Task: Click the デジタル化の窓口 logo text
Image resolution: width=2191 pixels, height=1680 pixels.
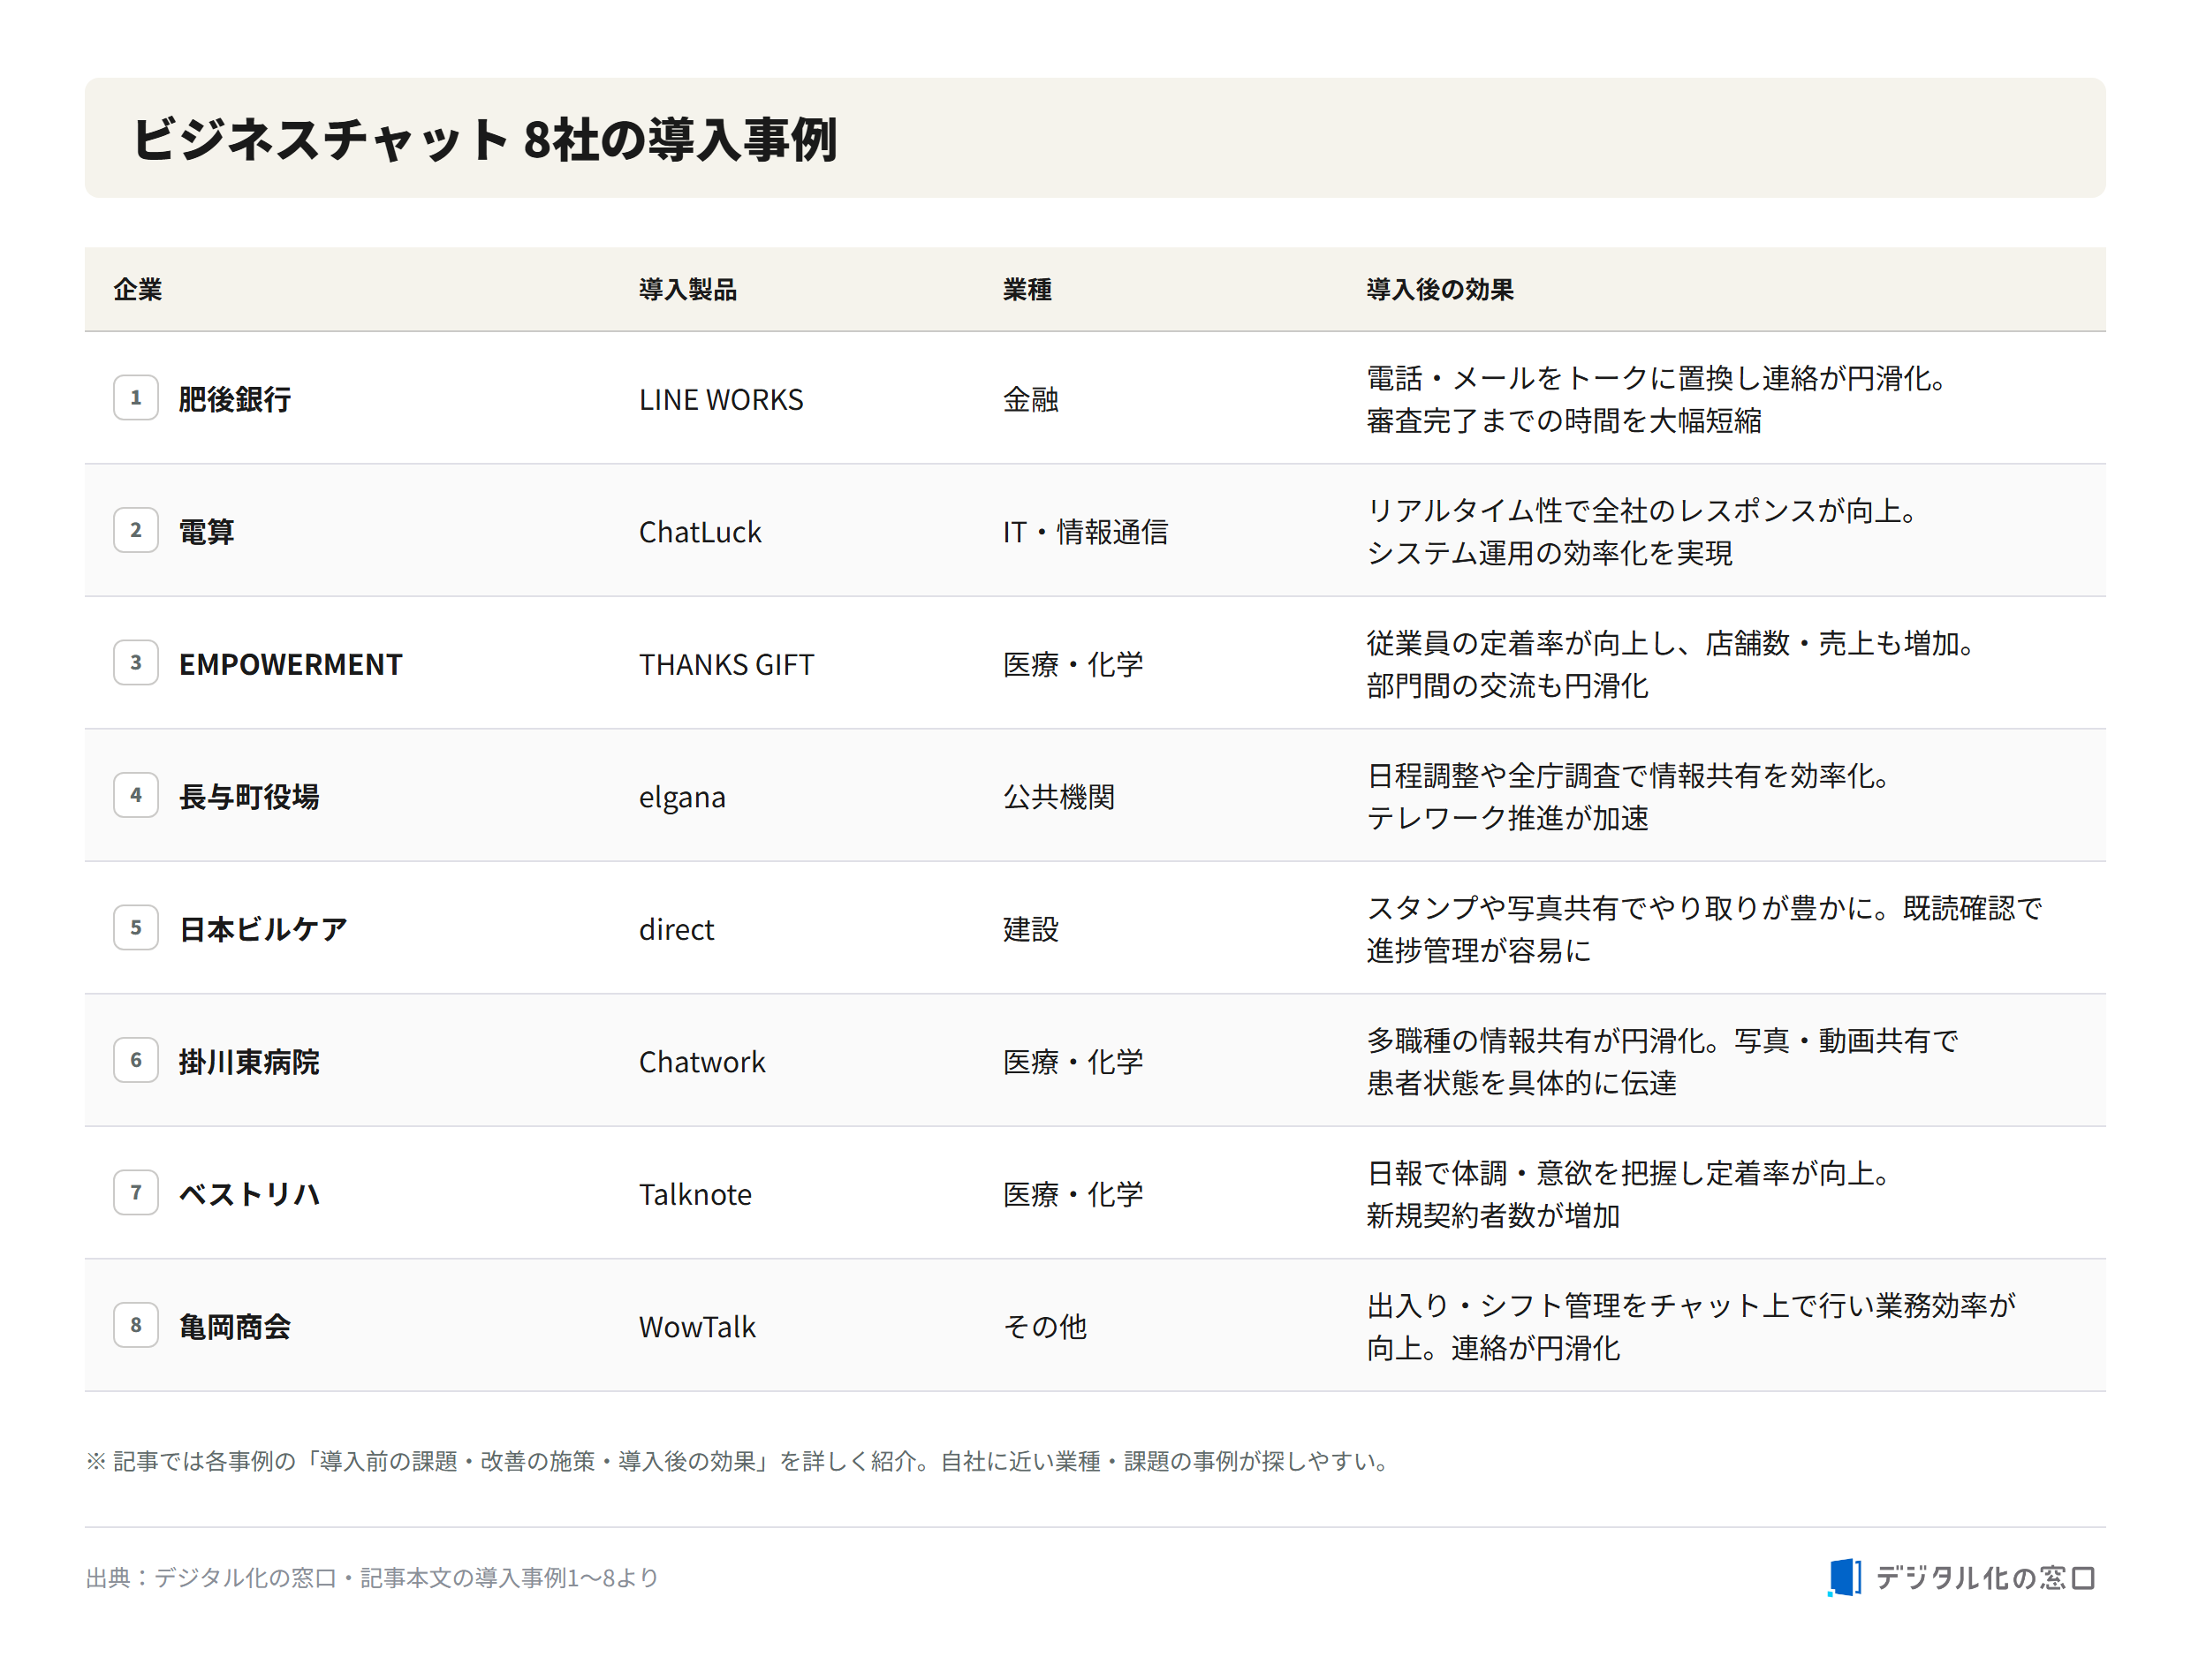Action: [1984, 1578]
